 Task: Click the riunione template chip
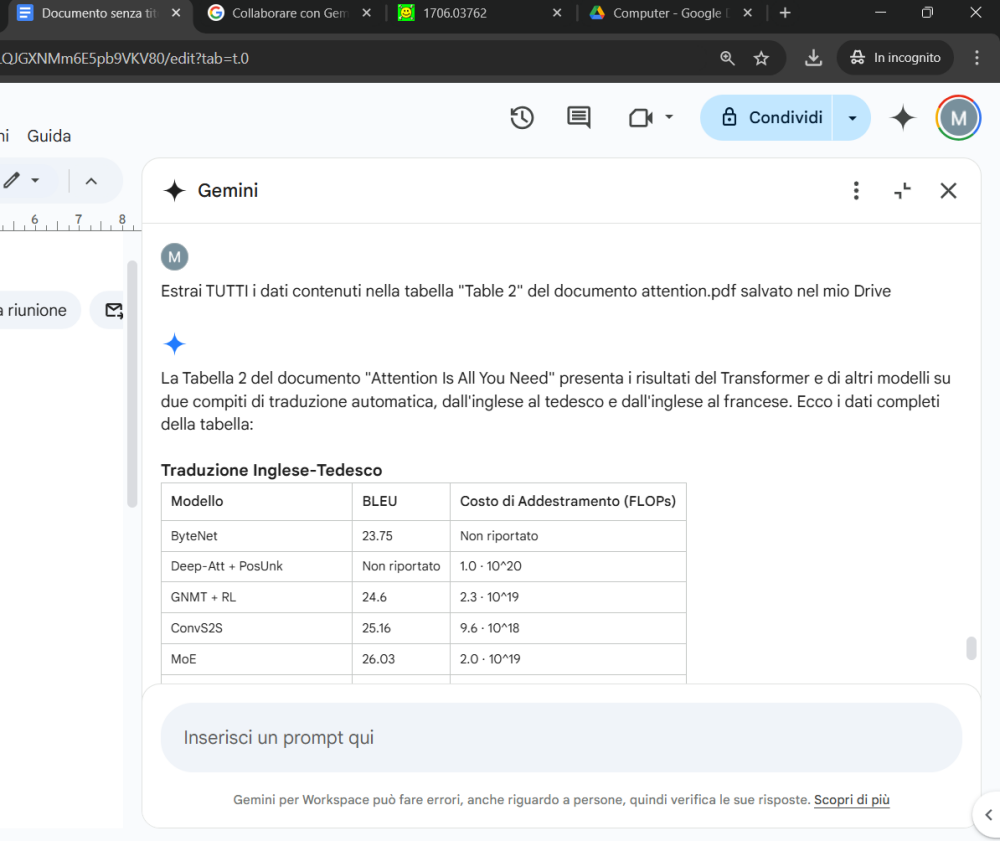tap(38, 311)
